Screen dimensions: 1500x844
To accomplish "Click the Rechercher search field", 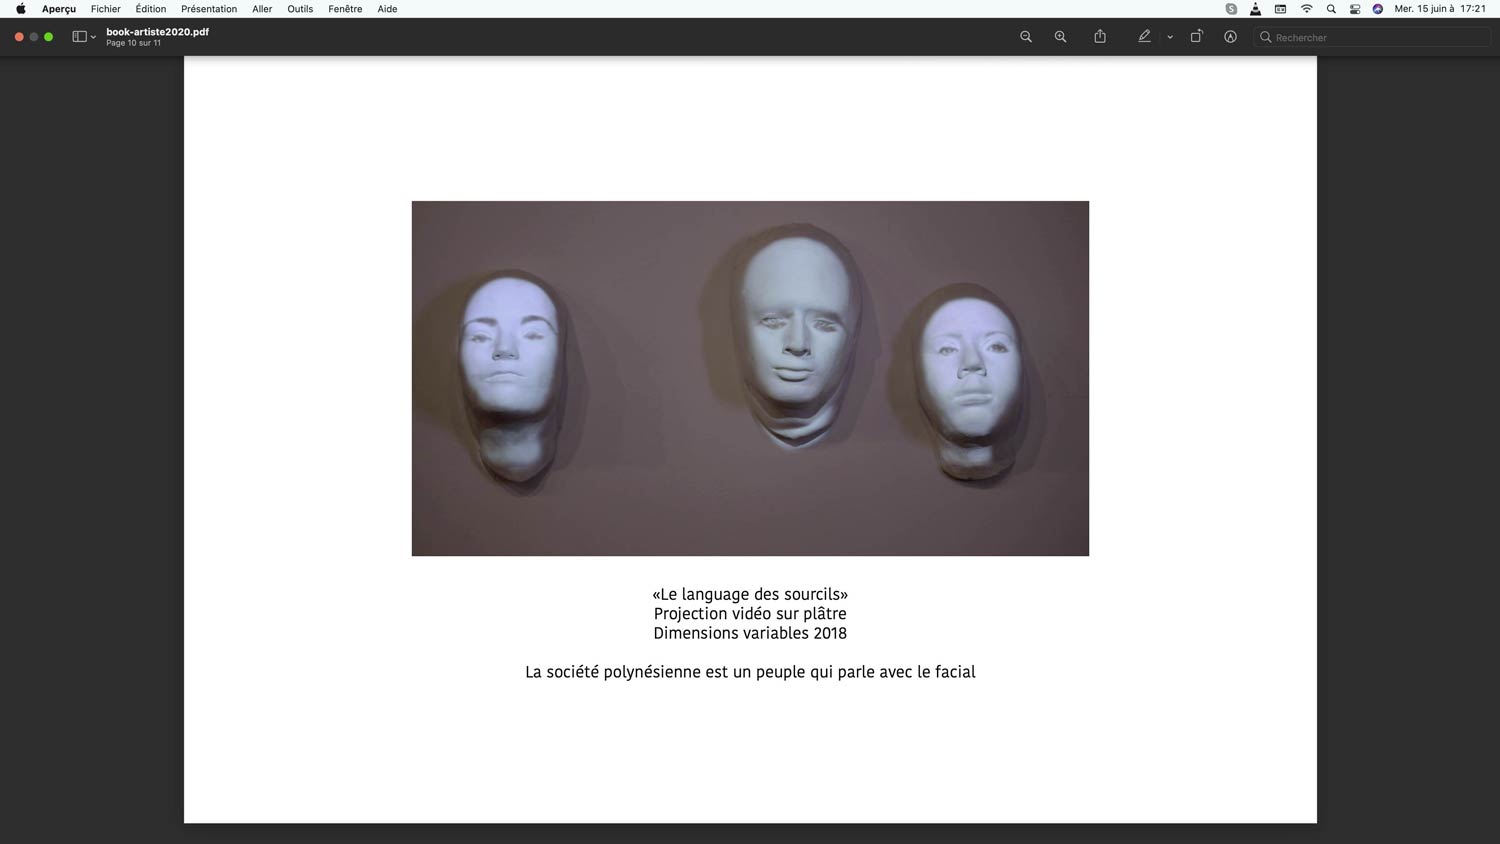I will (x=1372, y=37).
